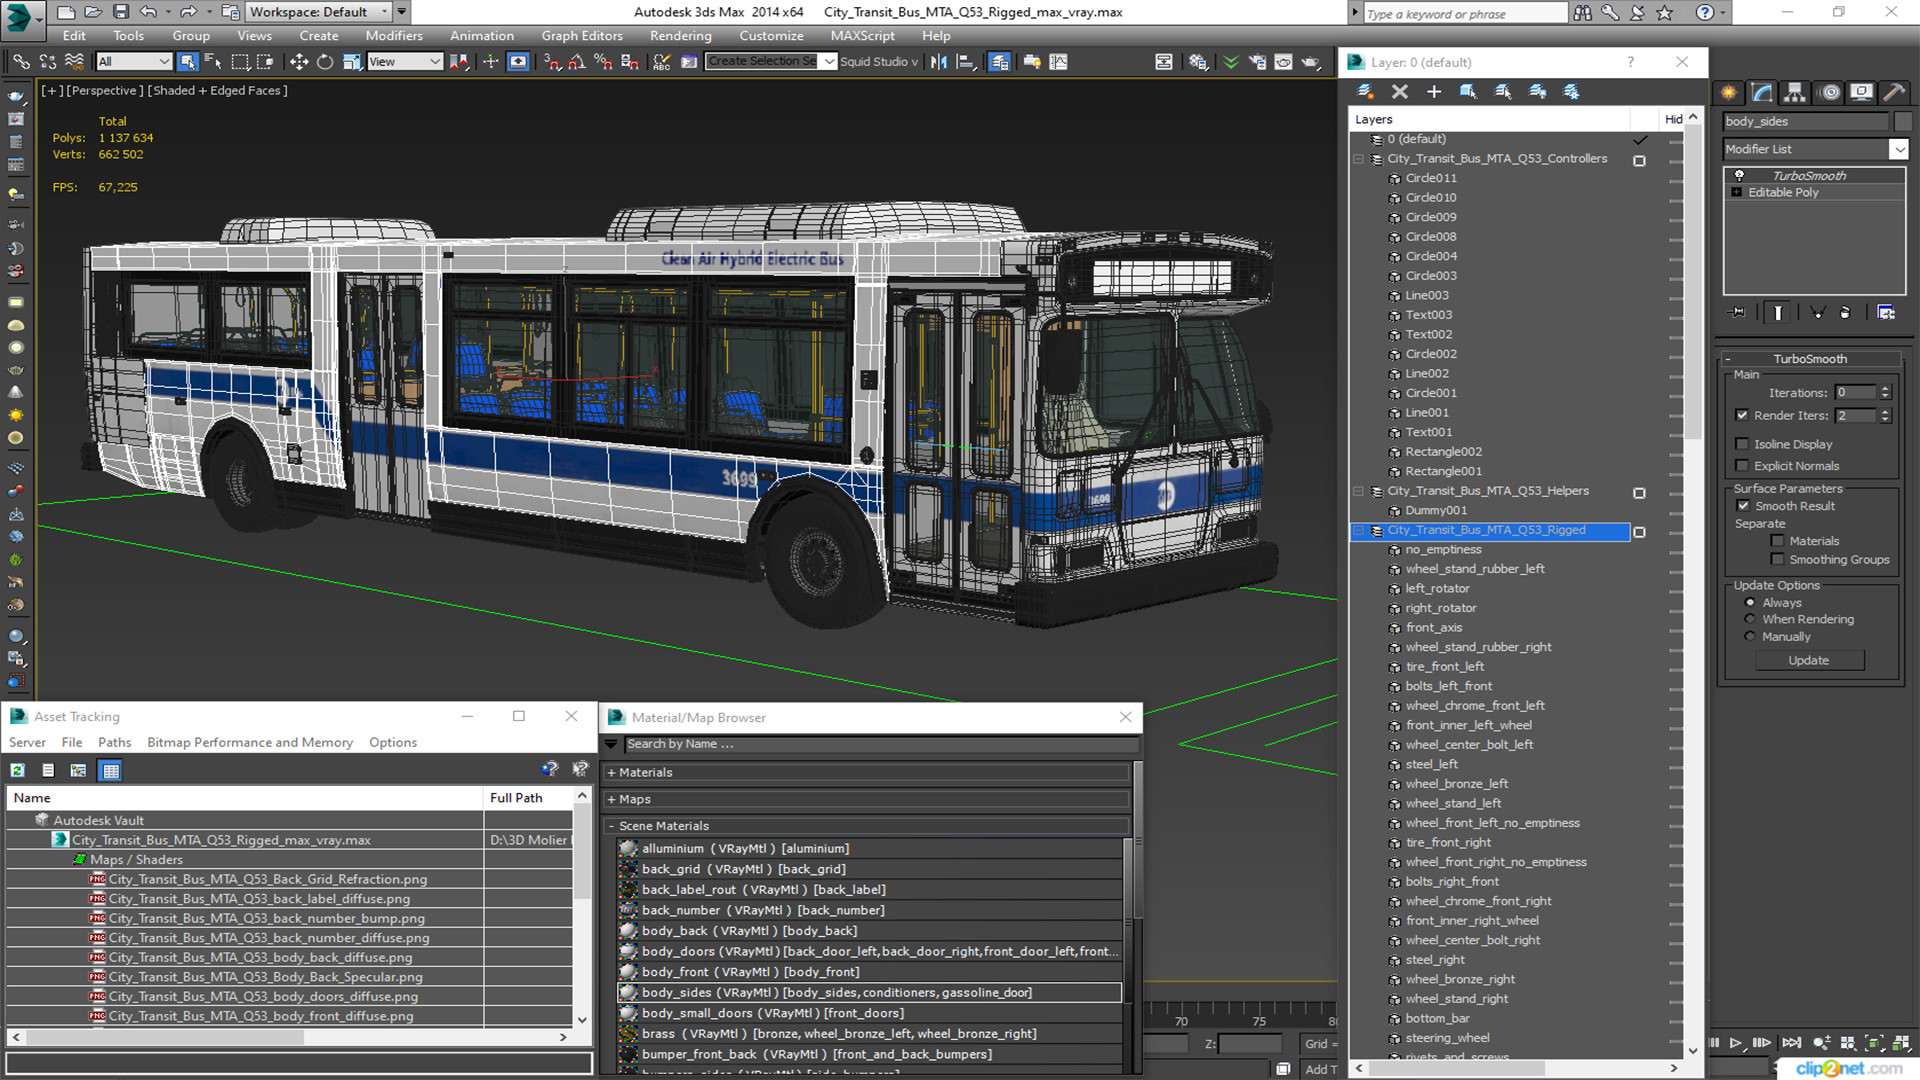Open the MAXScript menu
This screenshot has width=1920, height=1080.
862,36
